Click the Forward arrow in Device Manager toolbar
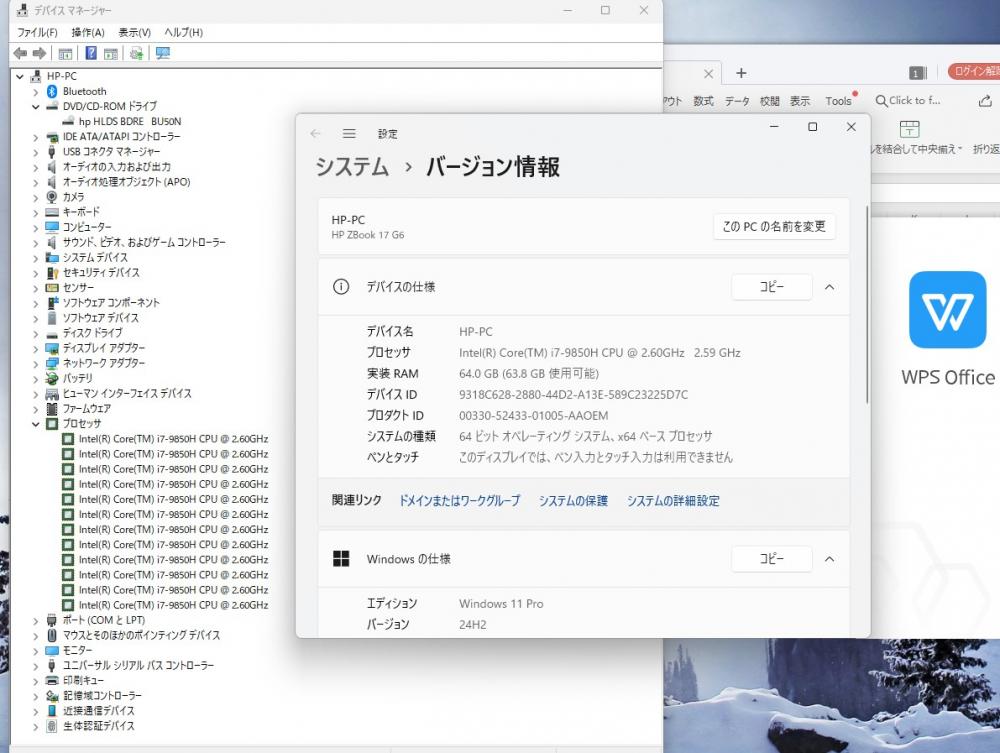1000x753 pixels. pos(39,54)
